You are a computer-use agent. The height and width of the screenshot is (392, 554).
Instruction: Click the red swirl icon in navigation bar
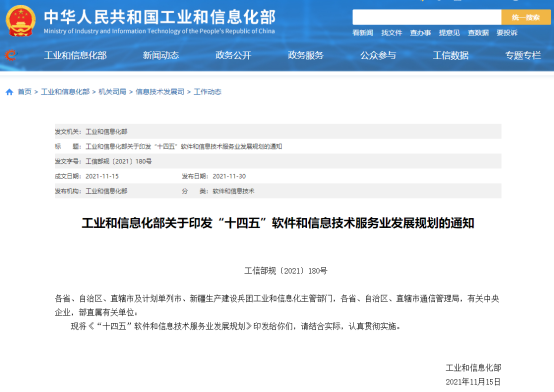coord(11,55)
